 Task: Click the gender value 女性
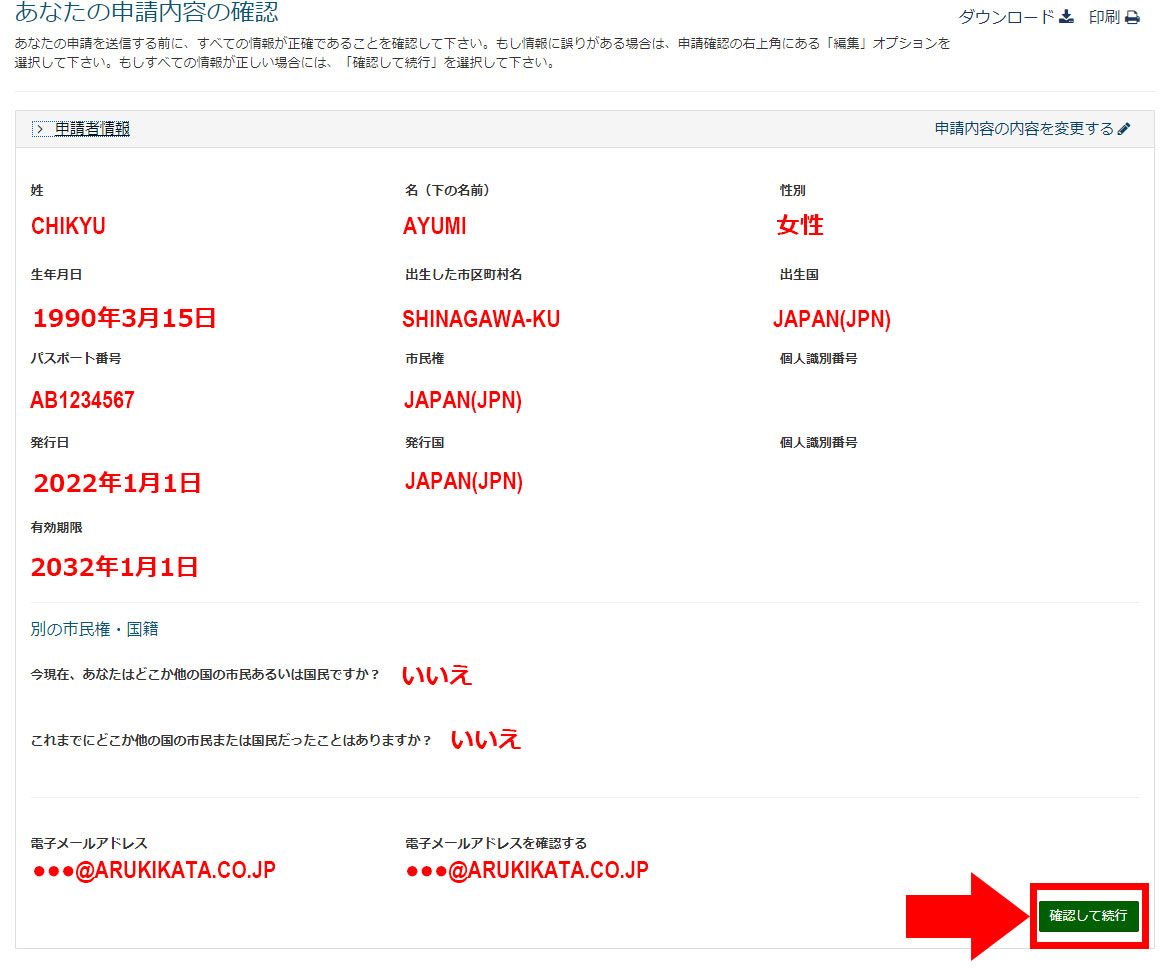800,226
